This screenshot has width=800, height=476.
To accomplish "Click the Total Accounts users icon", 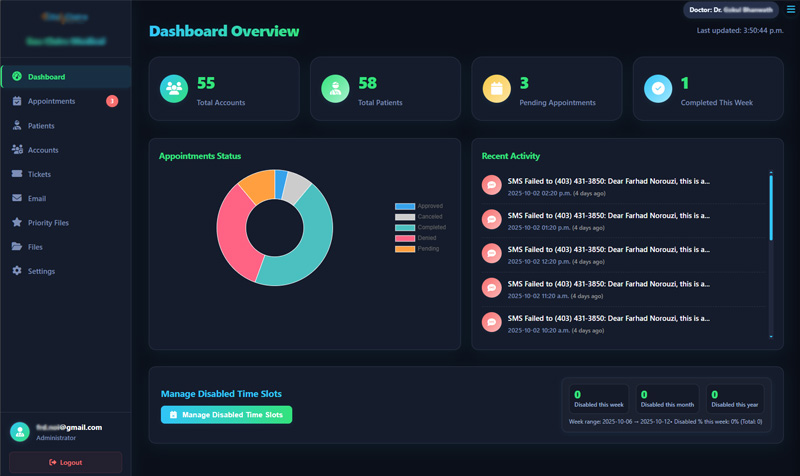I will (x=174, y=89).
